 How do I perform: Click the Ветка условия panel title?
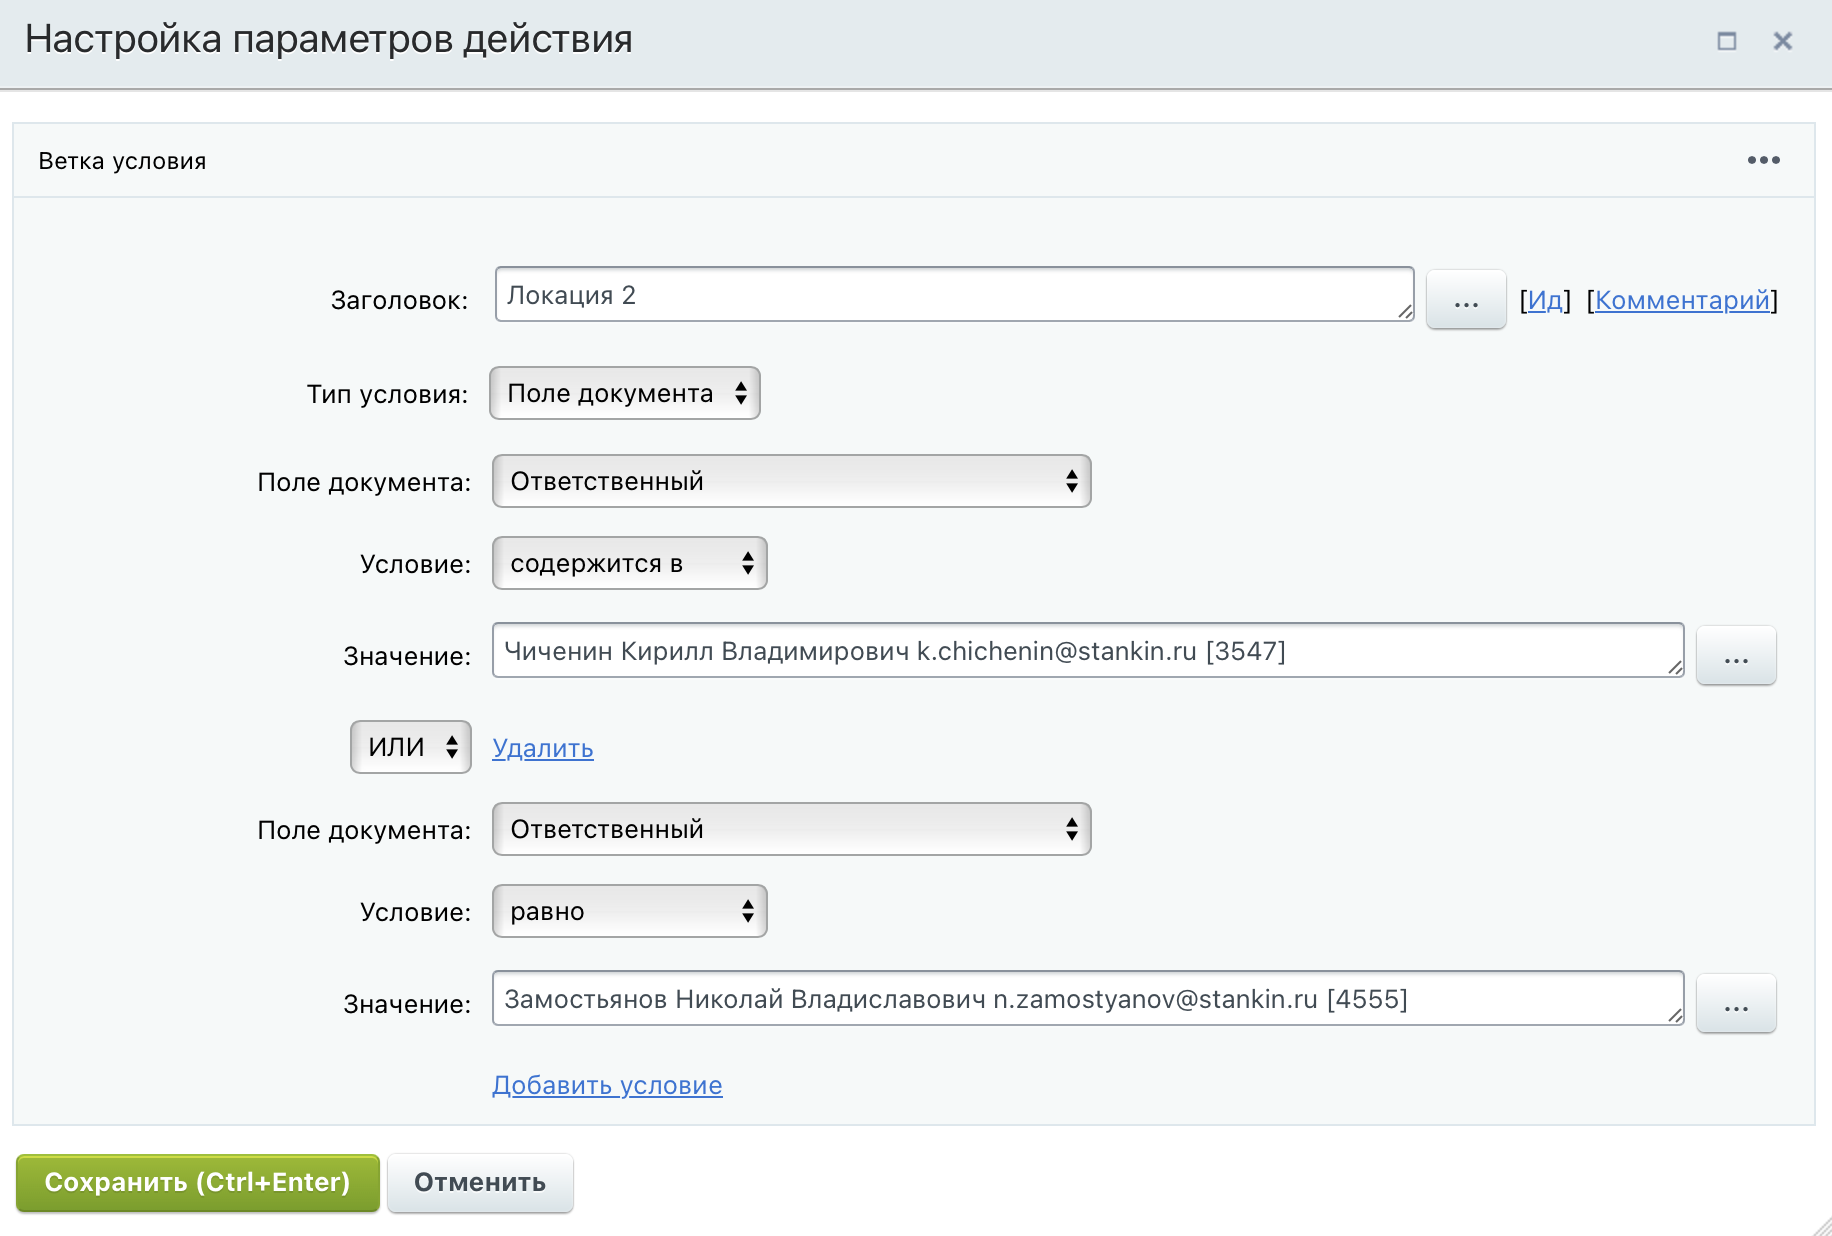click(122, 161)
